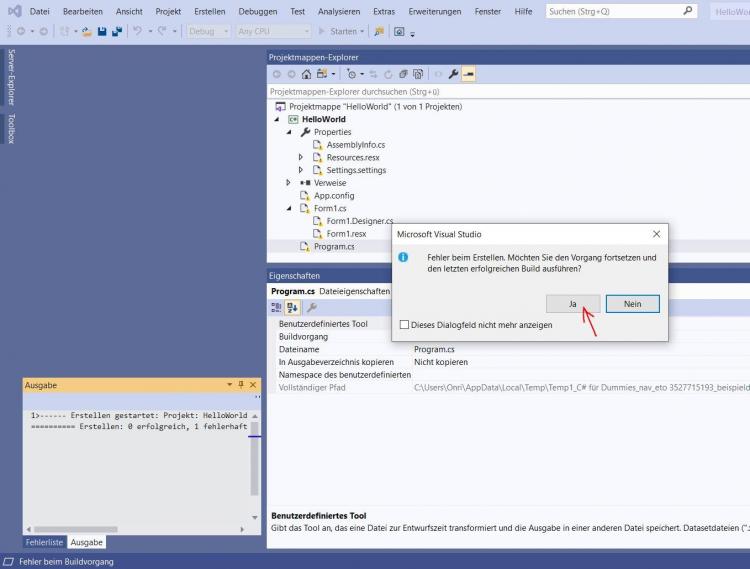Screen dimensions: 750x569
Task: Select Program.cs in the solution tree
Action: (334, 247)
